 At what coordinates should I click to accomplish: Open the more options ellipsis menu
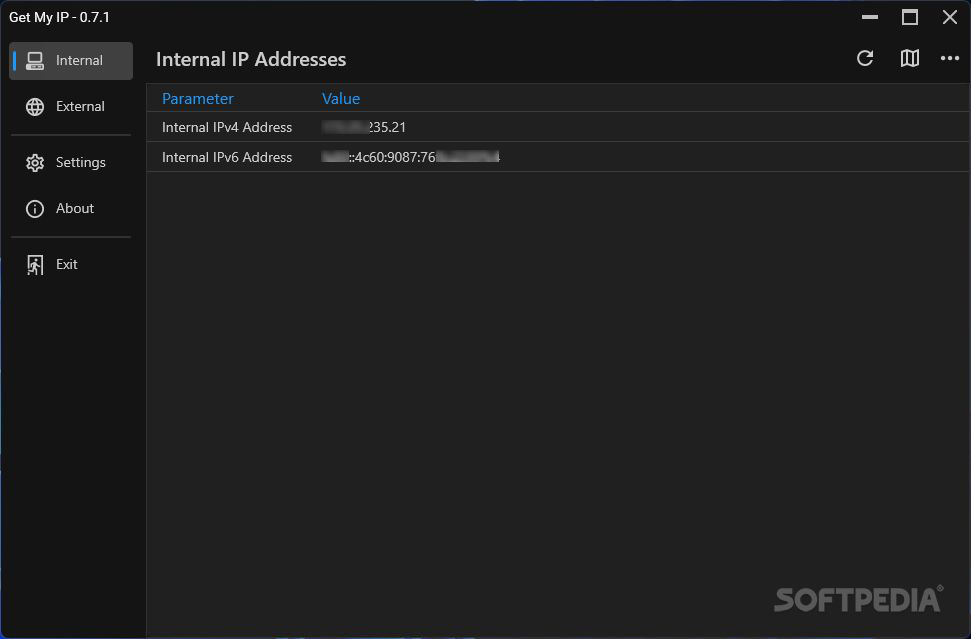(949, 58)
